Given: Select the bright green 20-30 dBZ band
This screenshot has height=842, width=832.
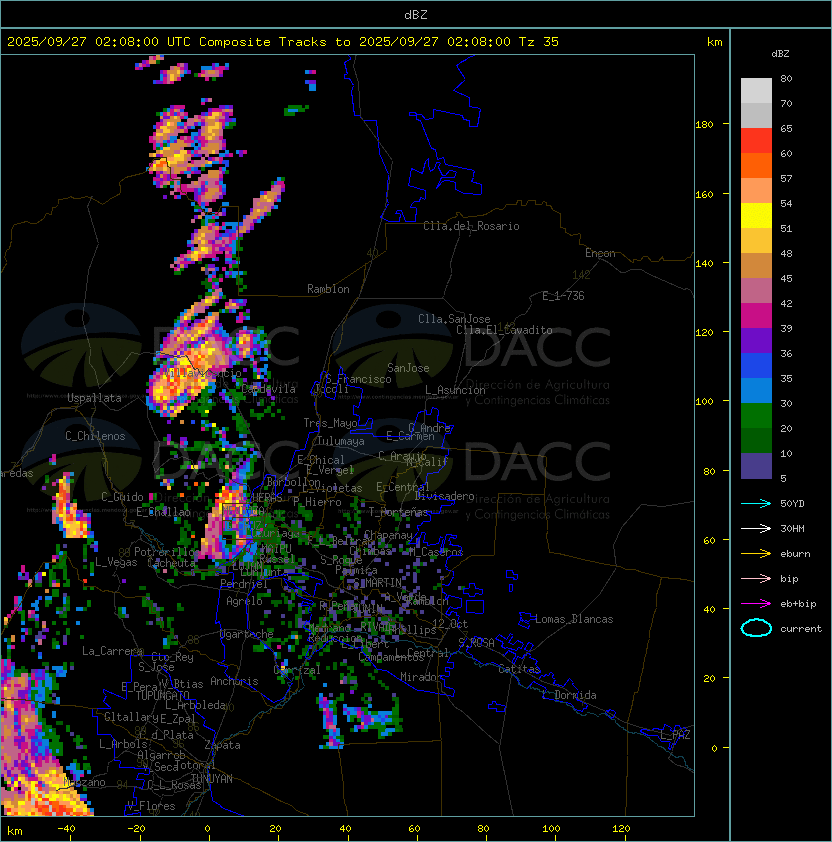Looking at the screenshot, I should tap(756, 416).
